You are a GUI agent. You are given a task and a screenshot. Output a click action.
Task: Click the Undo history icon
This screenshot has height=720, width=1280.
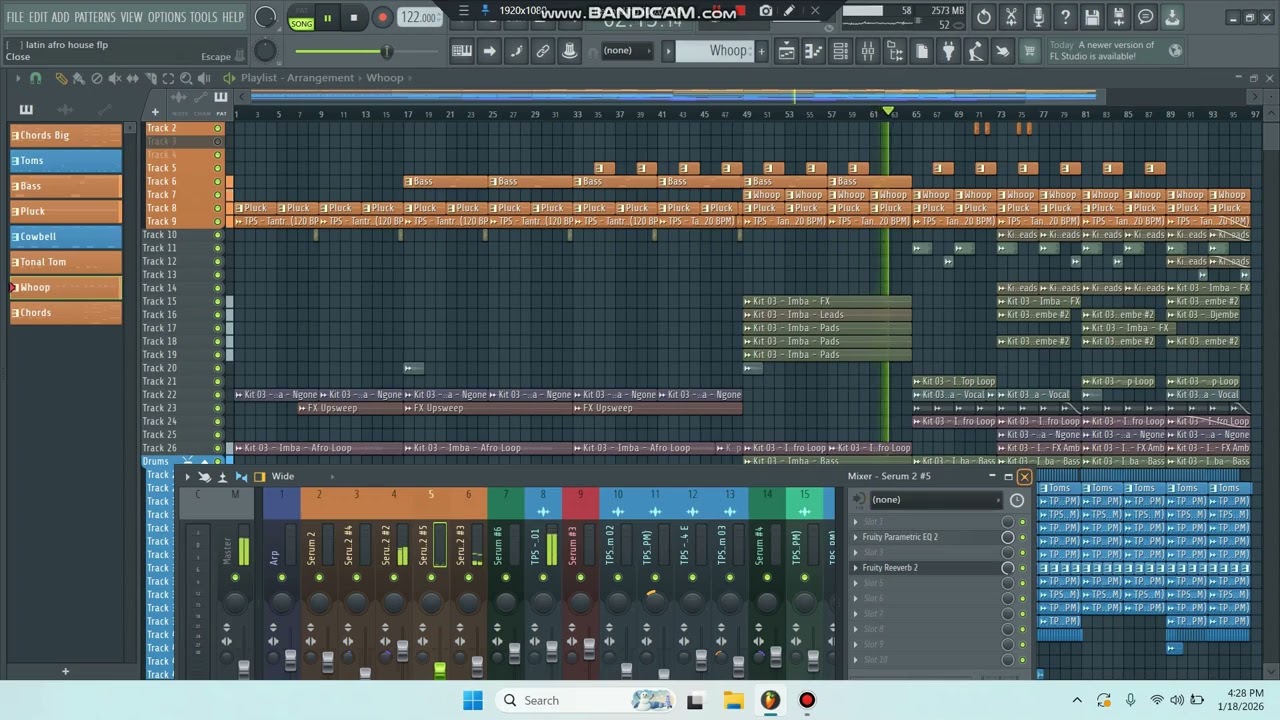coord(984,17)
